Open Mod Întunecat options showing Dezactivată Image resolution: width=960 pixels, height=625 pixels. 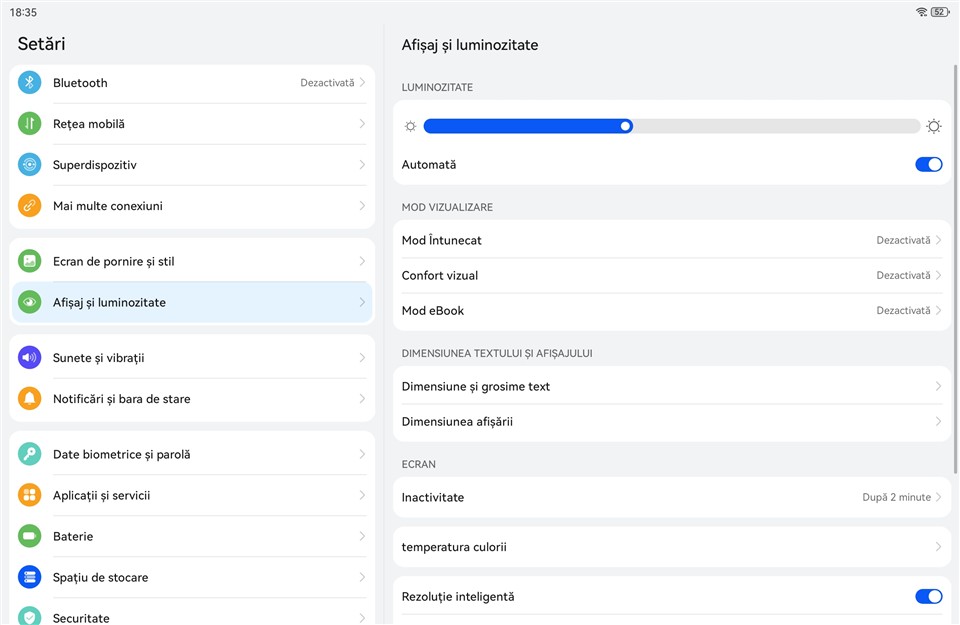click(x=908, y=241)
